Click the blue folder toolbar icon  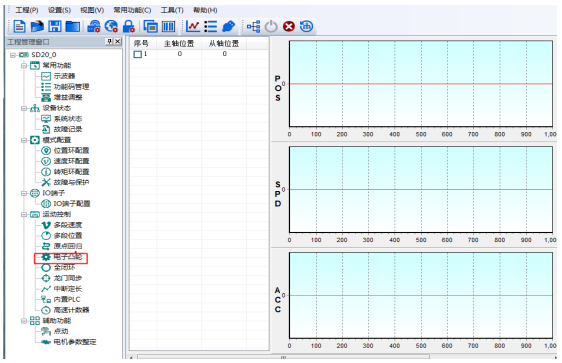pos(73,26)
